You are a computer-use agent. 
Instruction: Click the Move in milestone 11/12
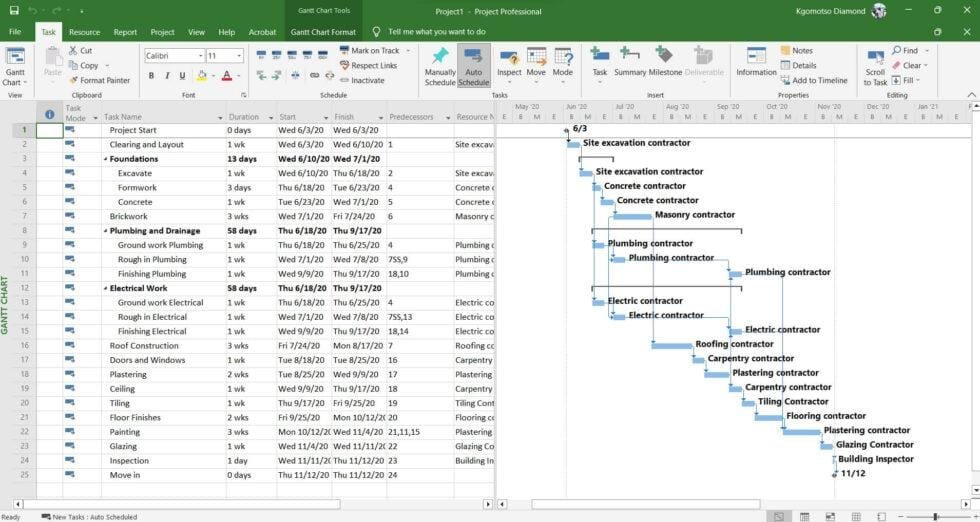834,474
